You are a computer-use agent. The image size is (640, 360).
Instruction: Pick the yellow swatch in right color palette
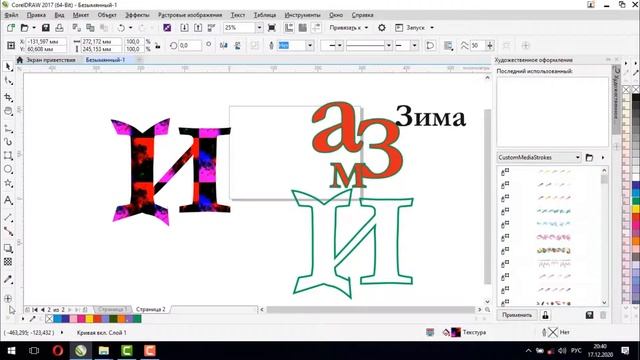pyautogui.click(x=636, y=209)
